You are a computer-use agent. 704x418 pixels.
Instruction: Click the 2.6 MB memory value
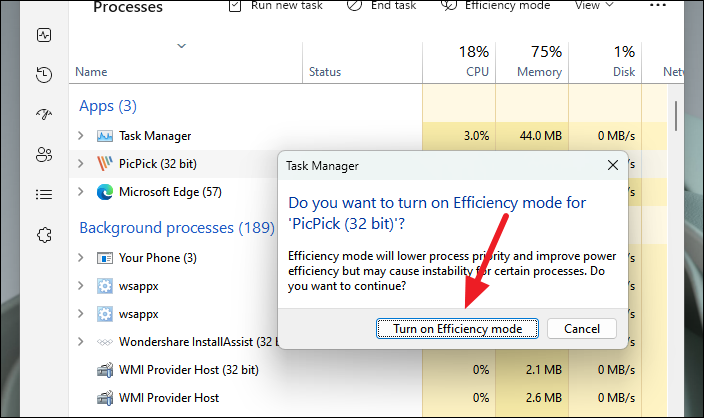click(544, 398)
